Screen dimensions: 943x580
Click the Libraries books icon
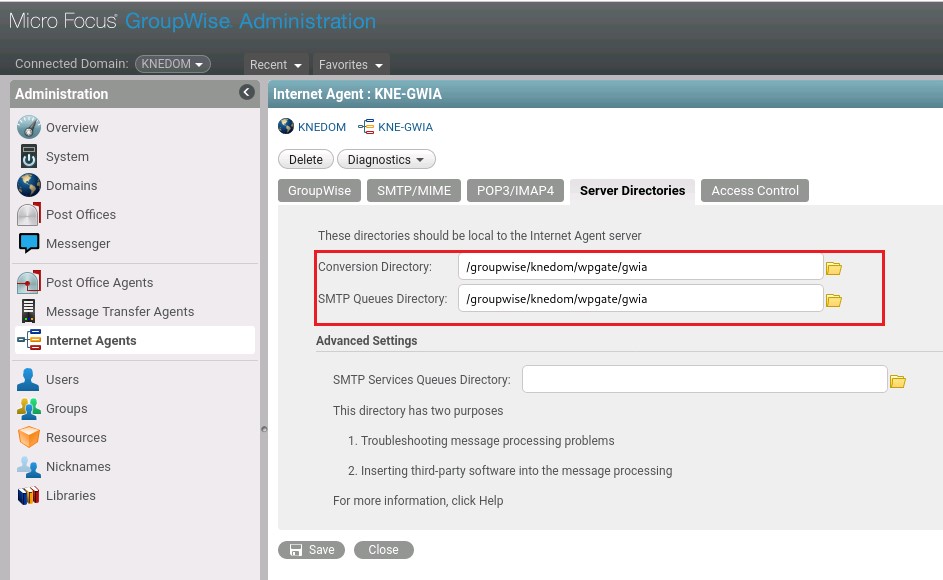[x=28, y=495]
